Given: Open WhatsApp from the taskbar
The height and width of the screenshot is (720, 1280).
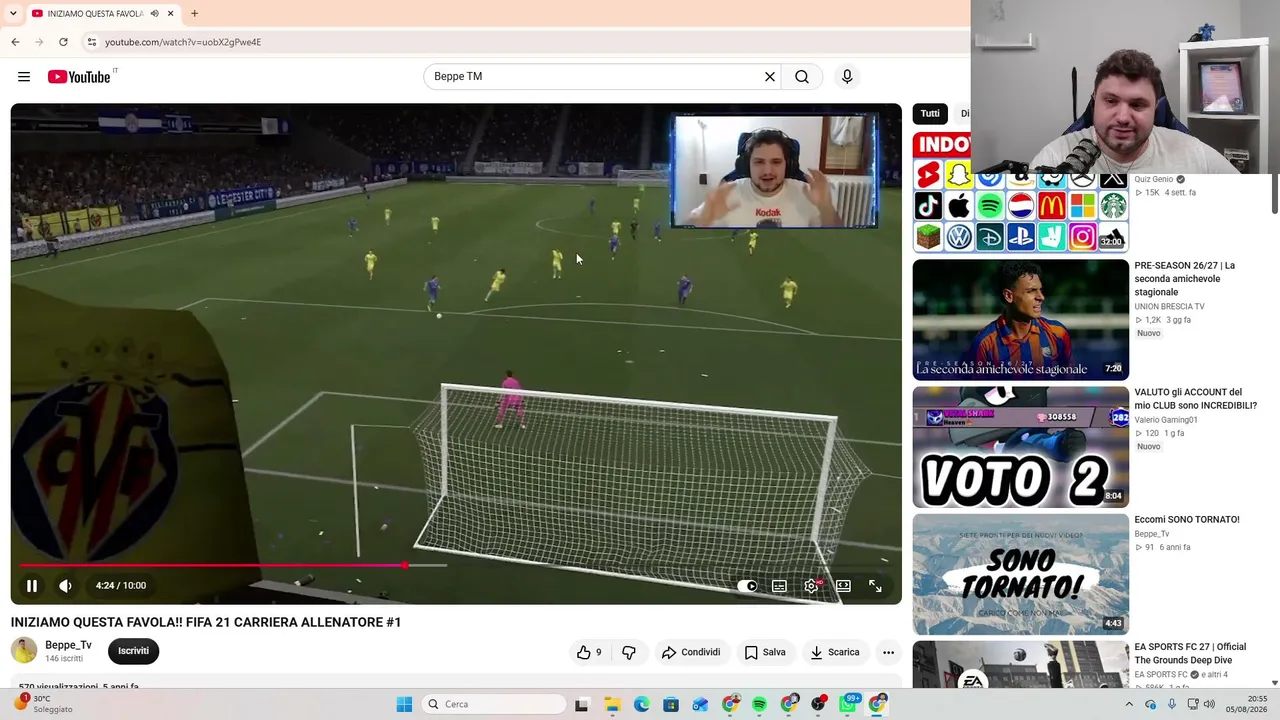Looking at the screenshot, I should coord(848,704).
